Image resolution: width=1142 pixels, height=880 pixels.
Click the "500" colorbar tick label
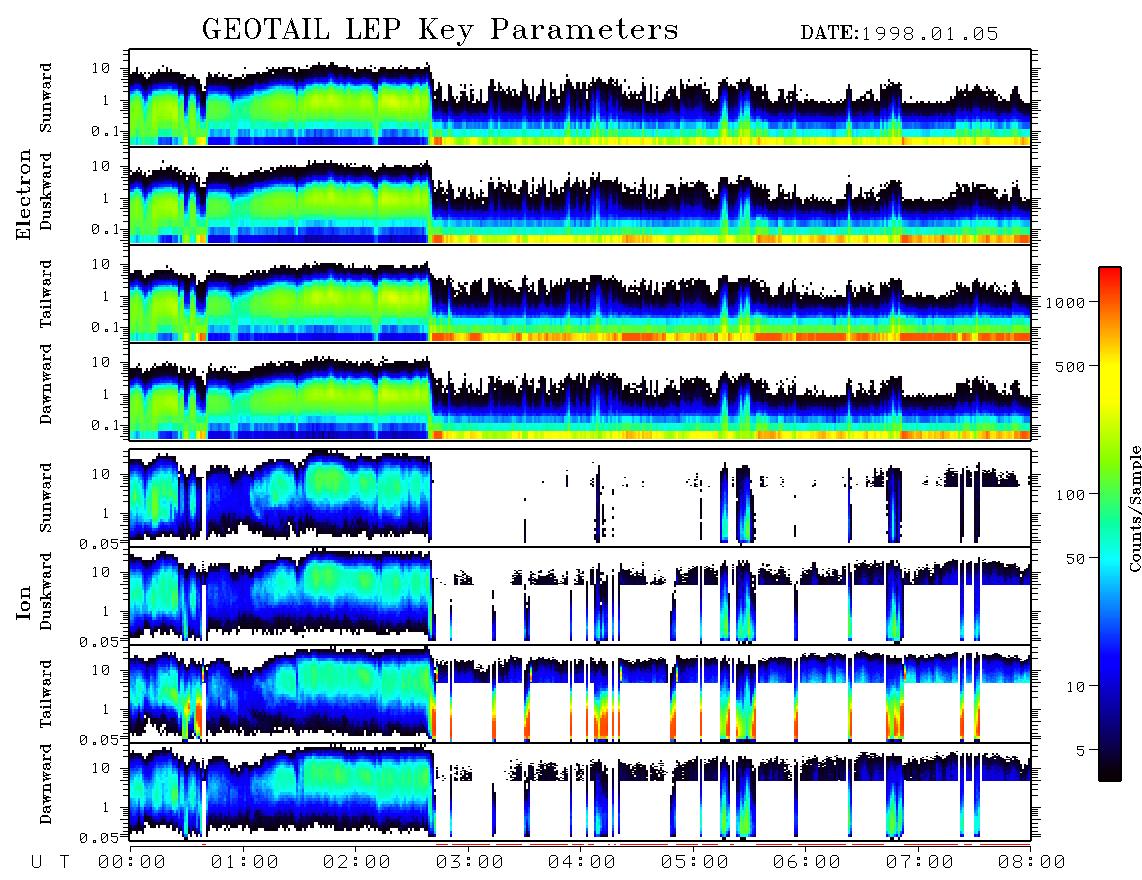(1071, 366)
